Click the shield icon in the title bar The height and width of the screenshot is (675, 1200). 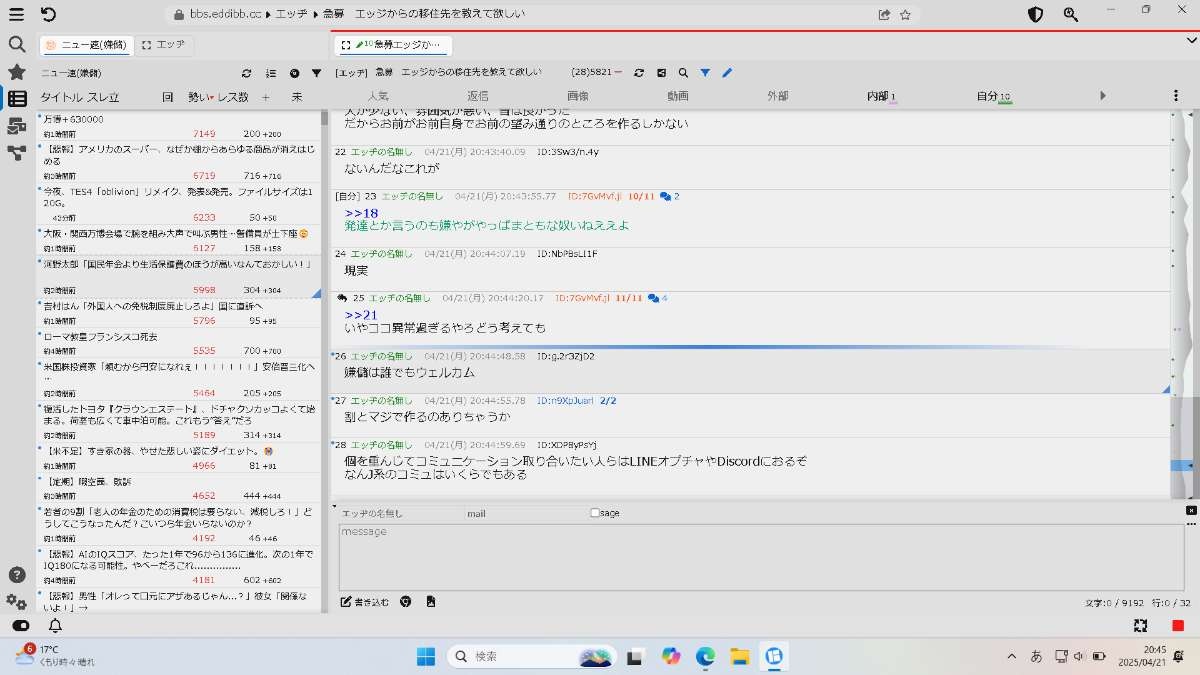pyautogui.click(x=1036, y=15)
